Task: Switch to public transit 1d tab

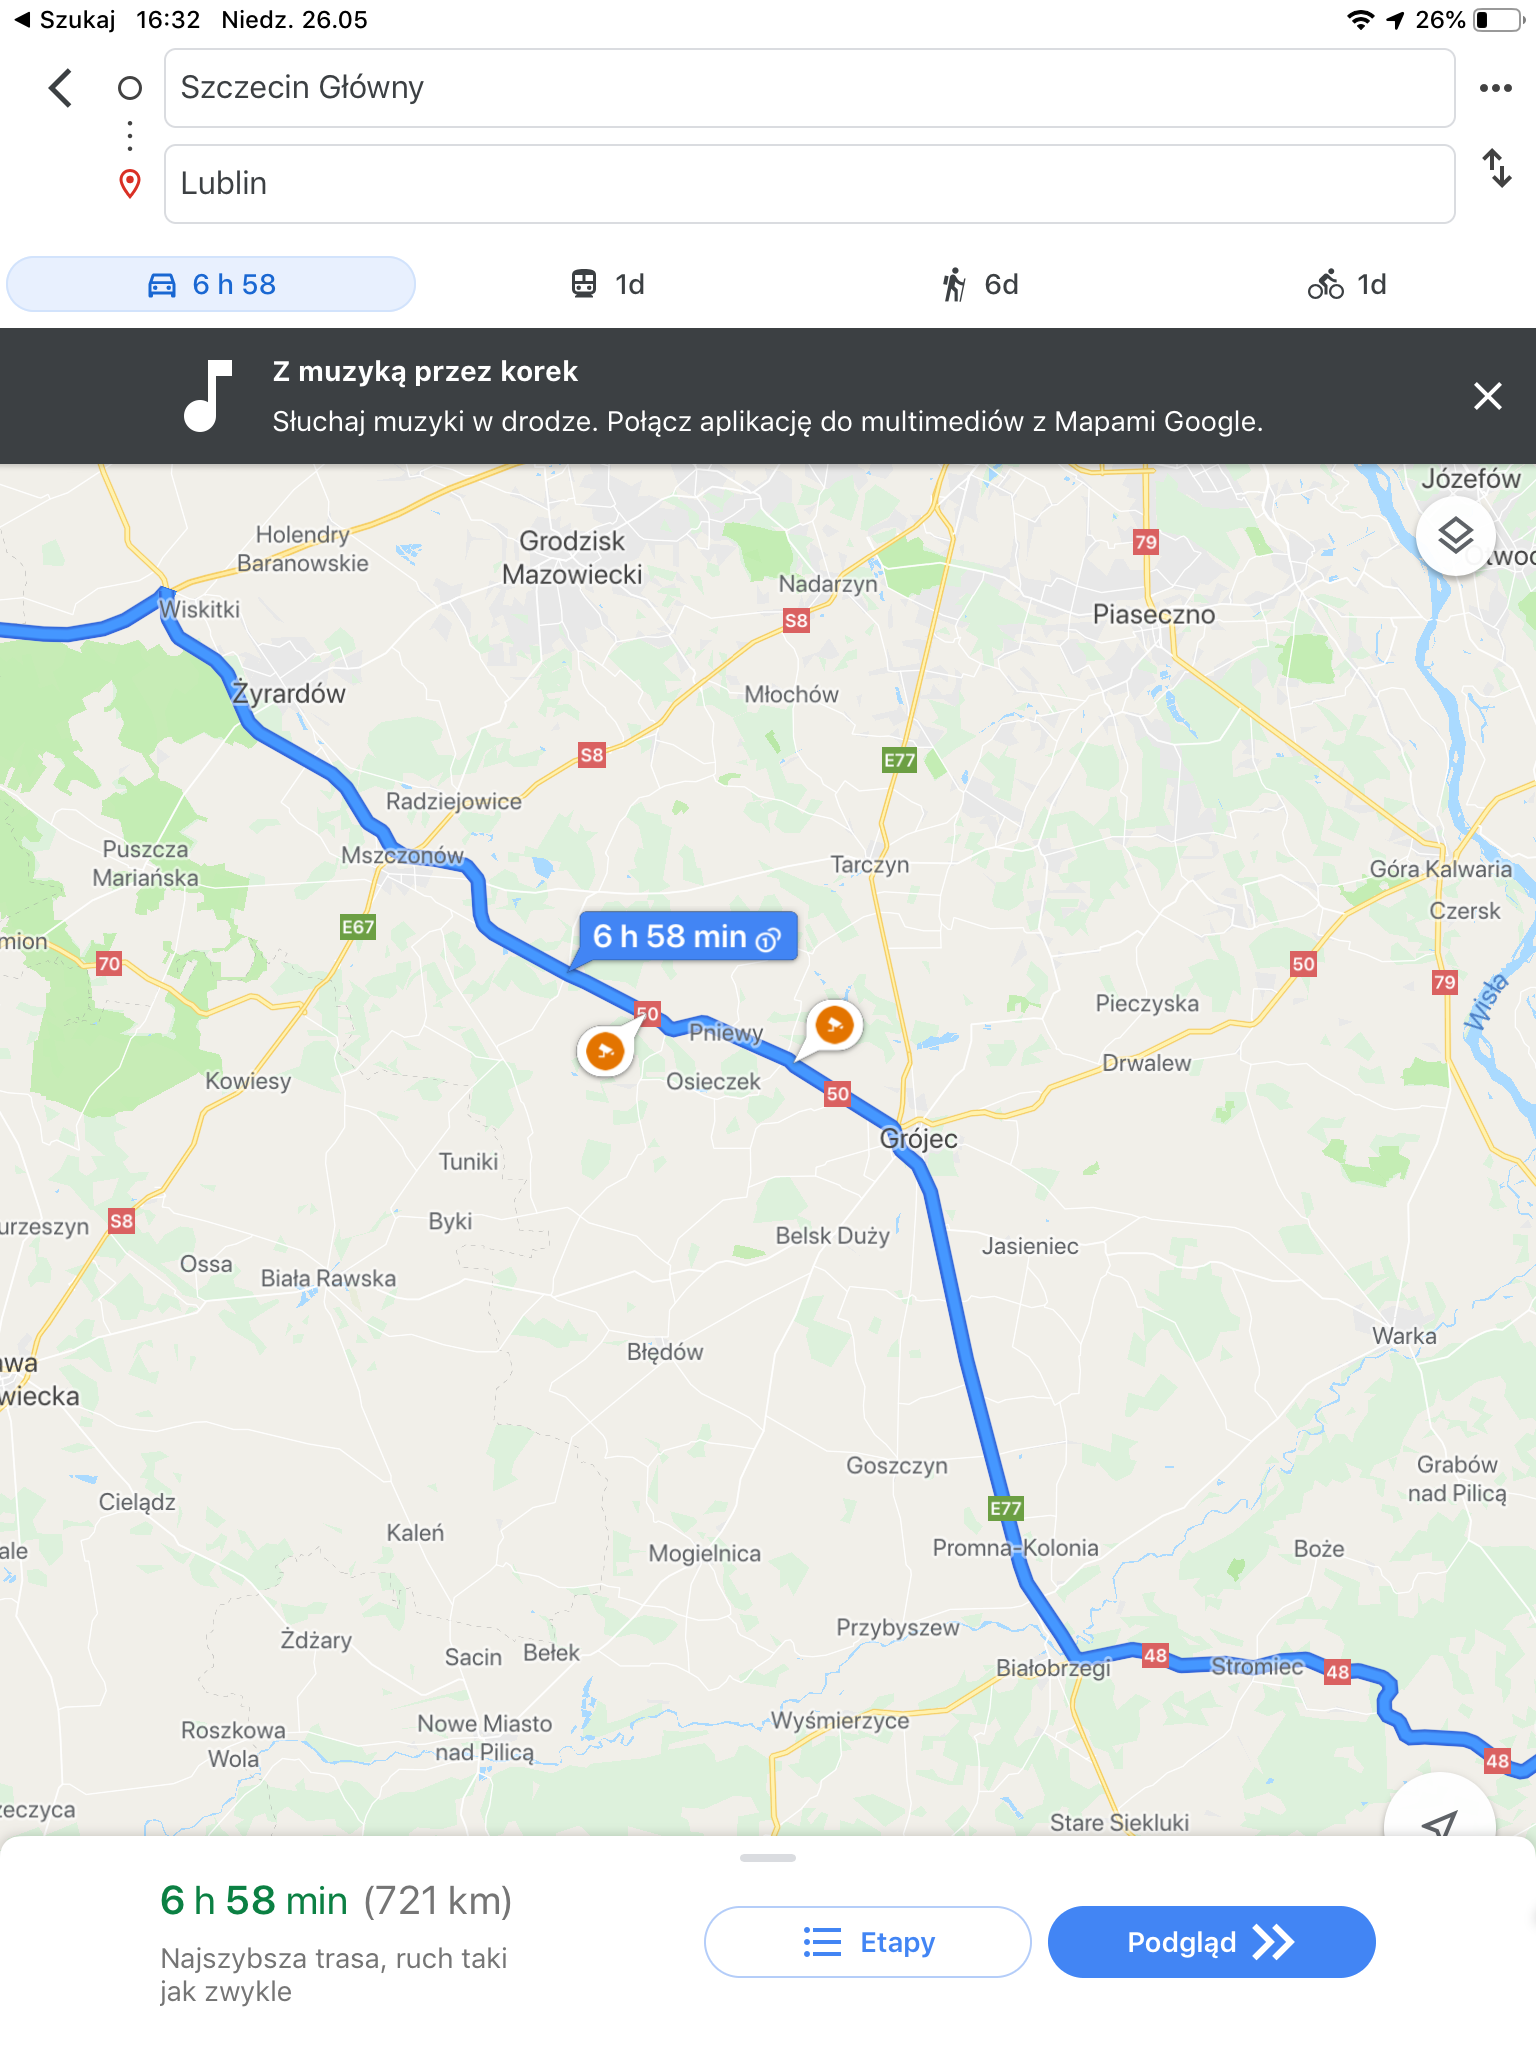Action: (x=608, y=284)
